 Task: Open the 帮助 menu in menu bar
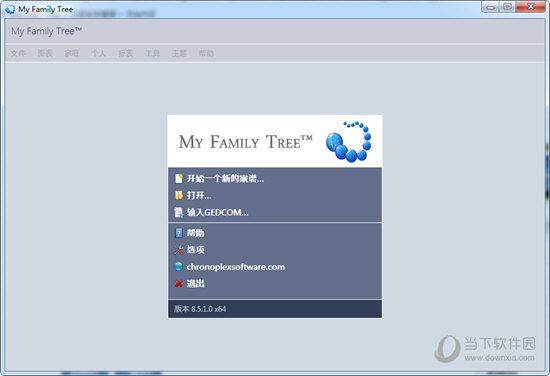click(206, 53)
